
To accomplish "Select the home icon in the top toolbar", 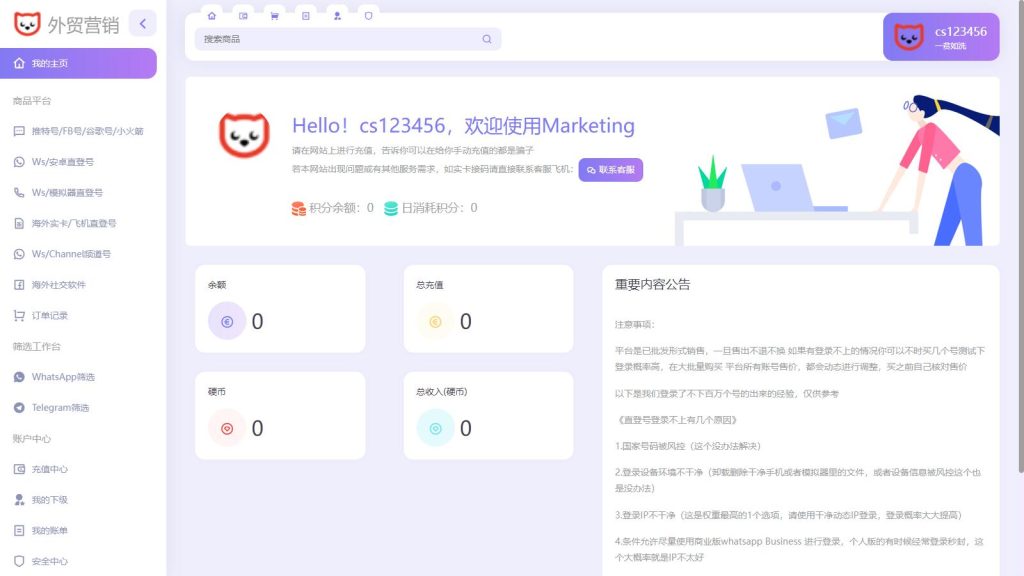I will (x=212, y=15).
